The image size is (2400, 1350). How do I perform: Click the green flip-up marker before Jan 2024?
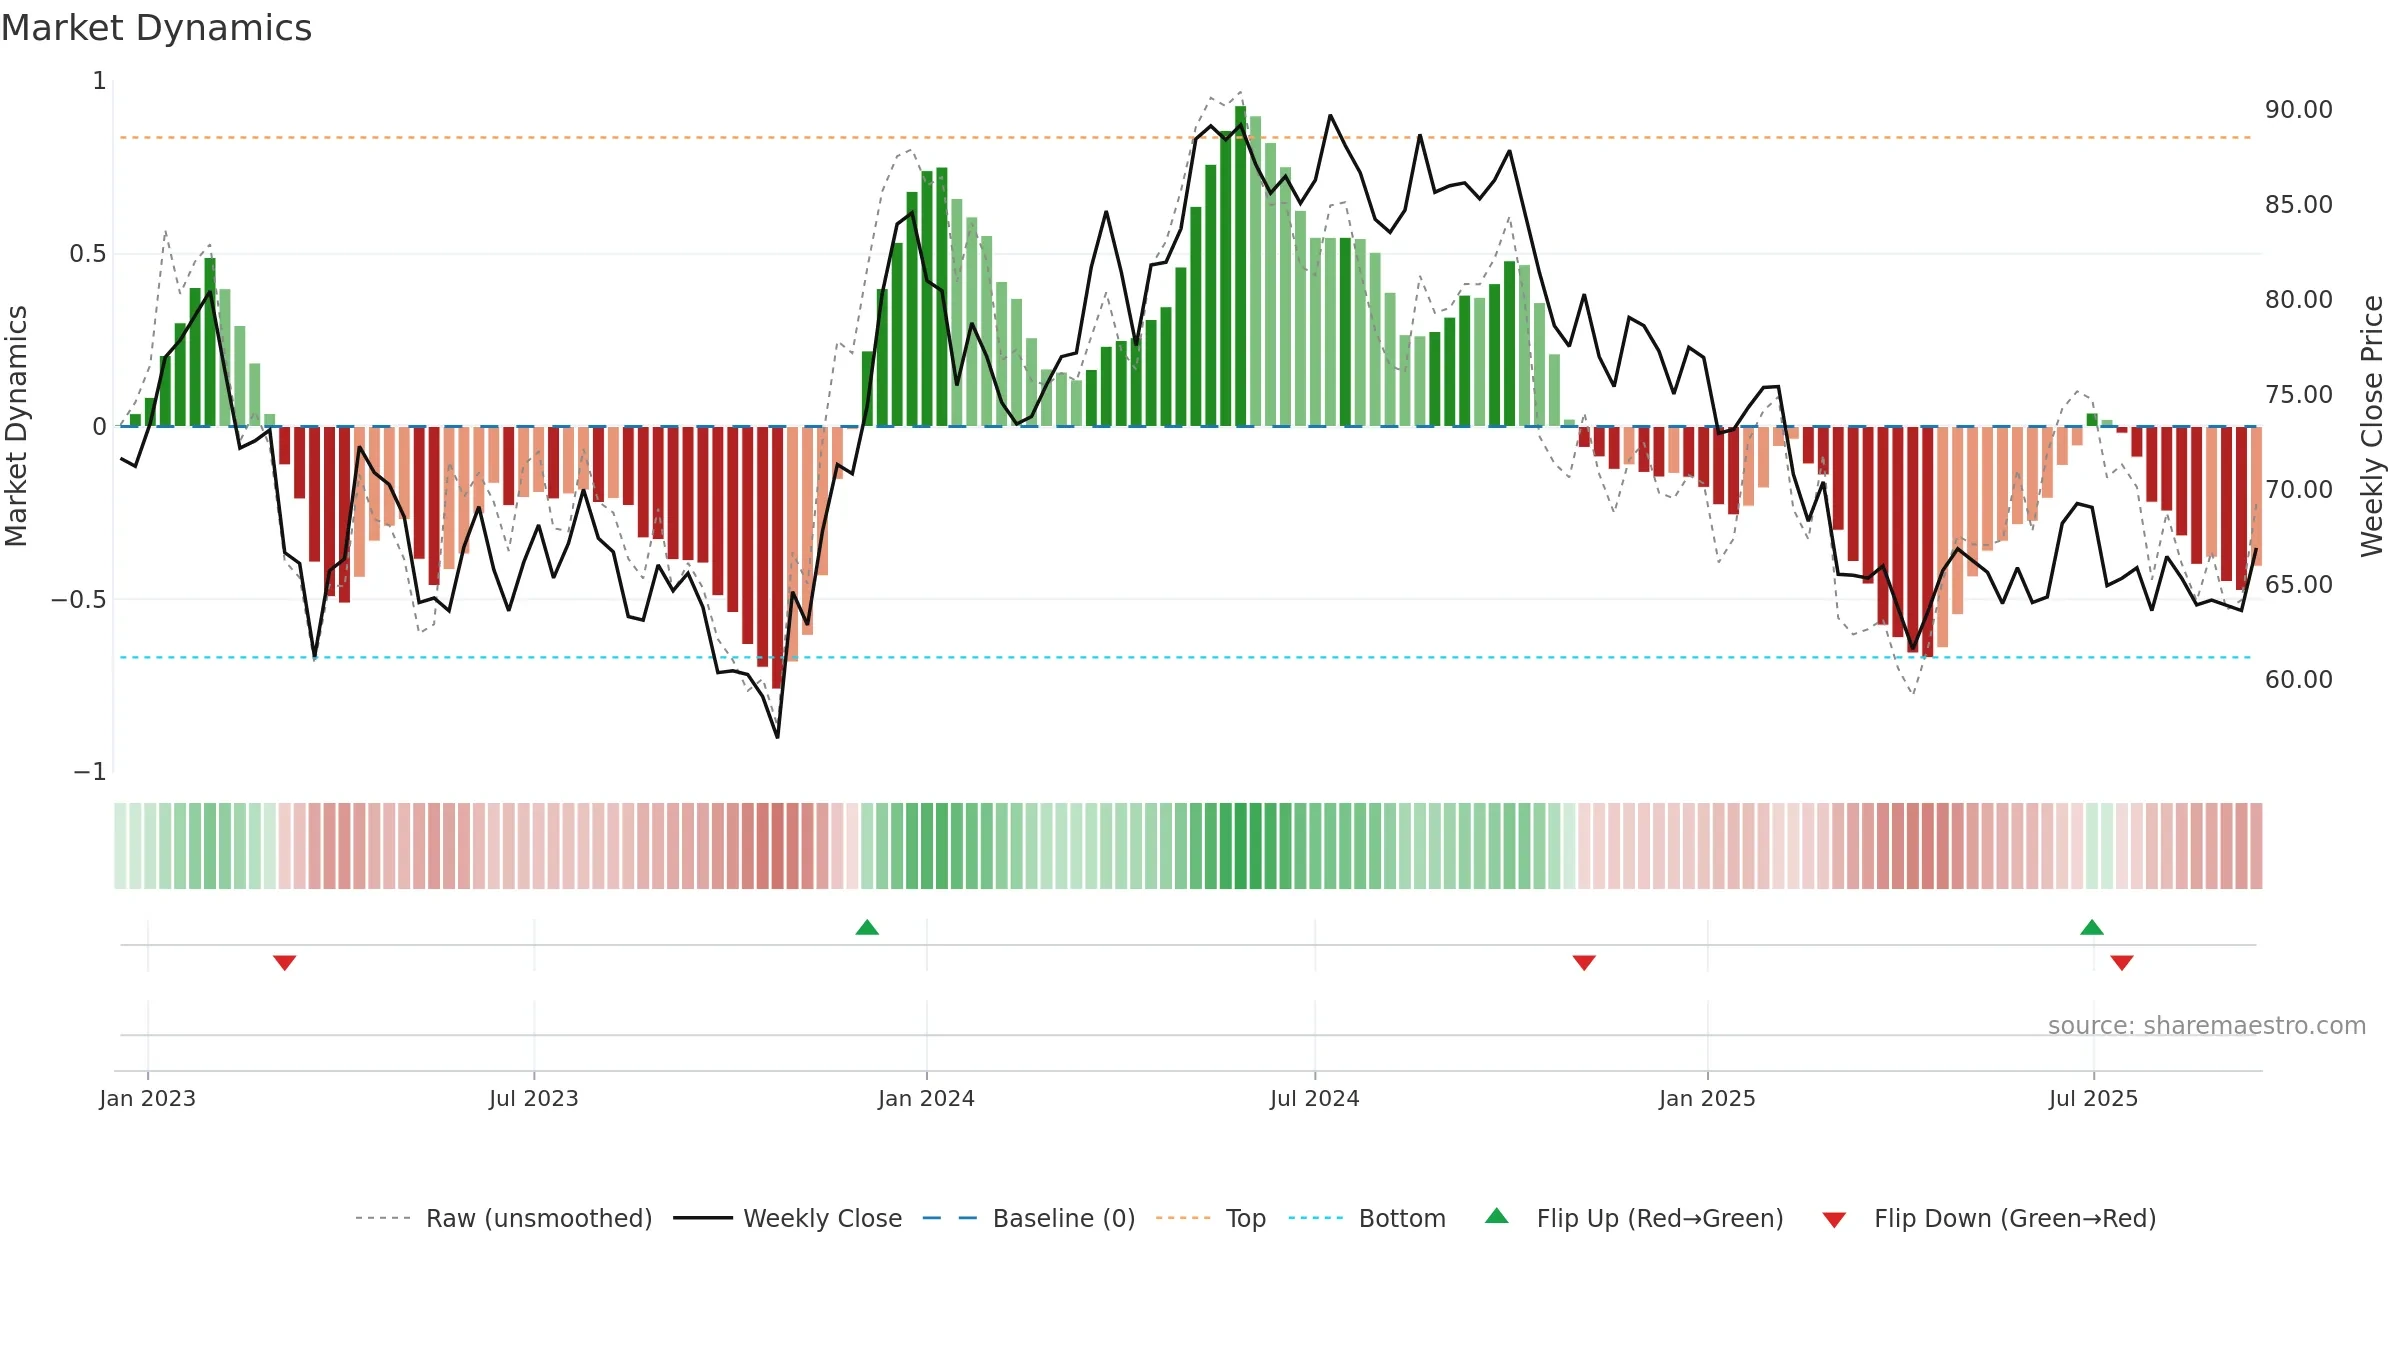(867, 927)
